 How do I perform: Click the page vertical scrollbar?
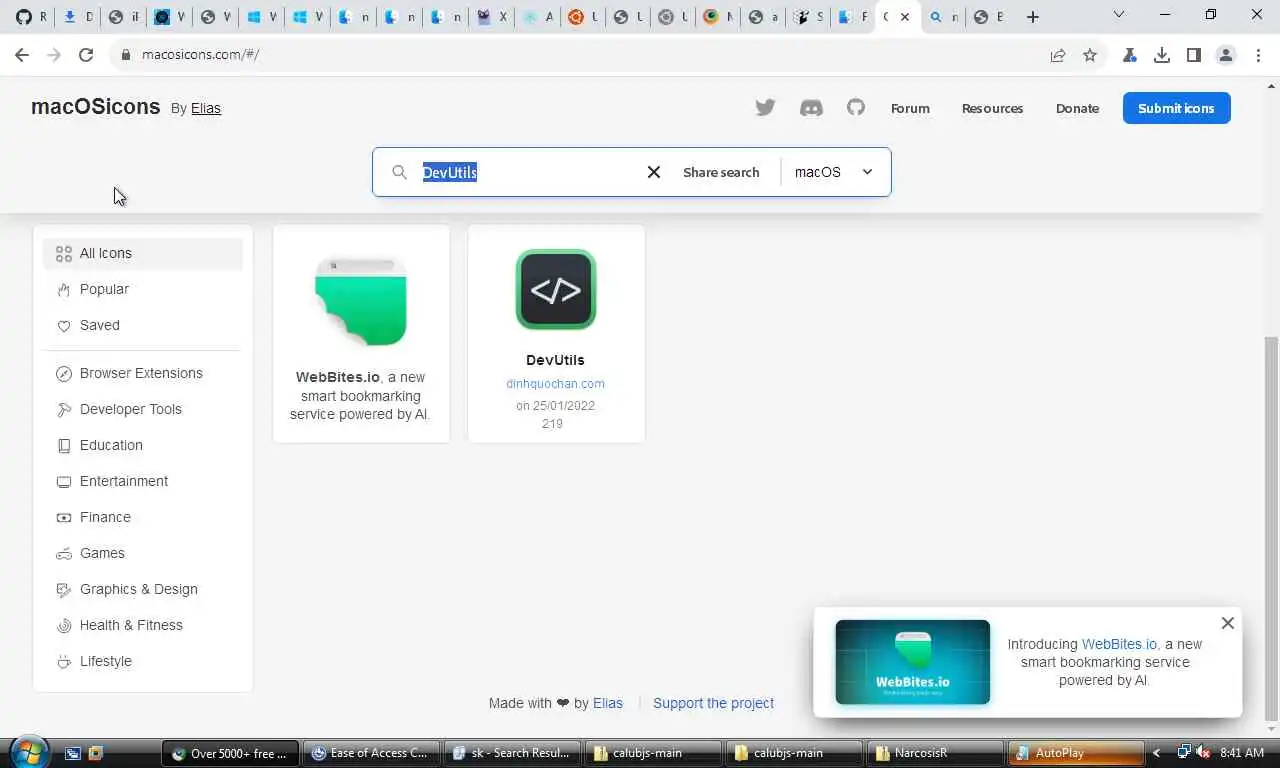click(1271, 527)
